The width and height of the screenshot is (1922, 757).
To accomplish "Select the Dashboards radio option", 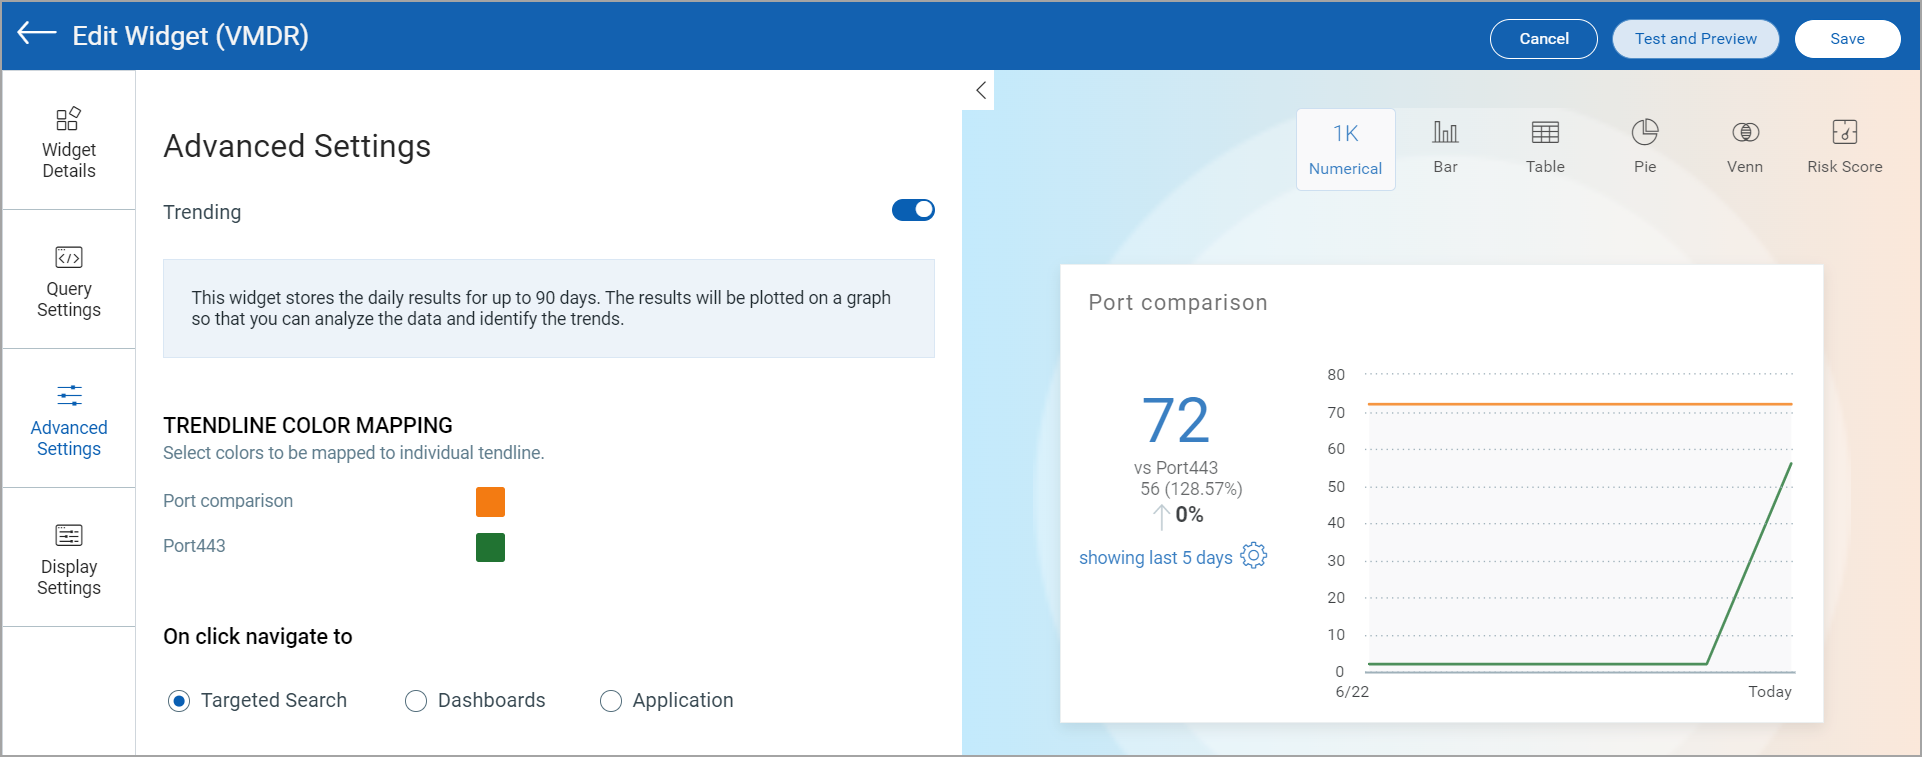I will pos(416,701).
